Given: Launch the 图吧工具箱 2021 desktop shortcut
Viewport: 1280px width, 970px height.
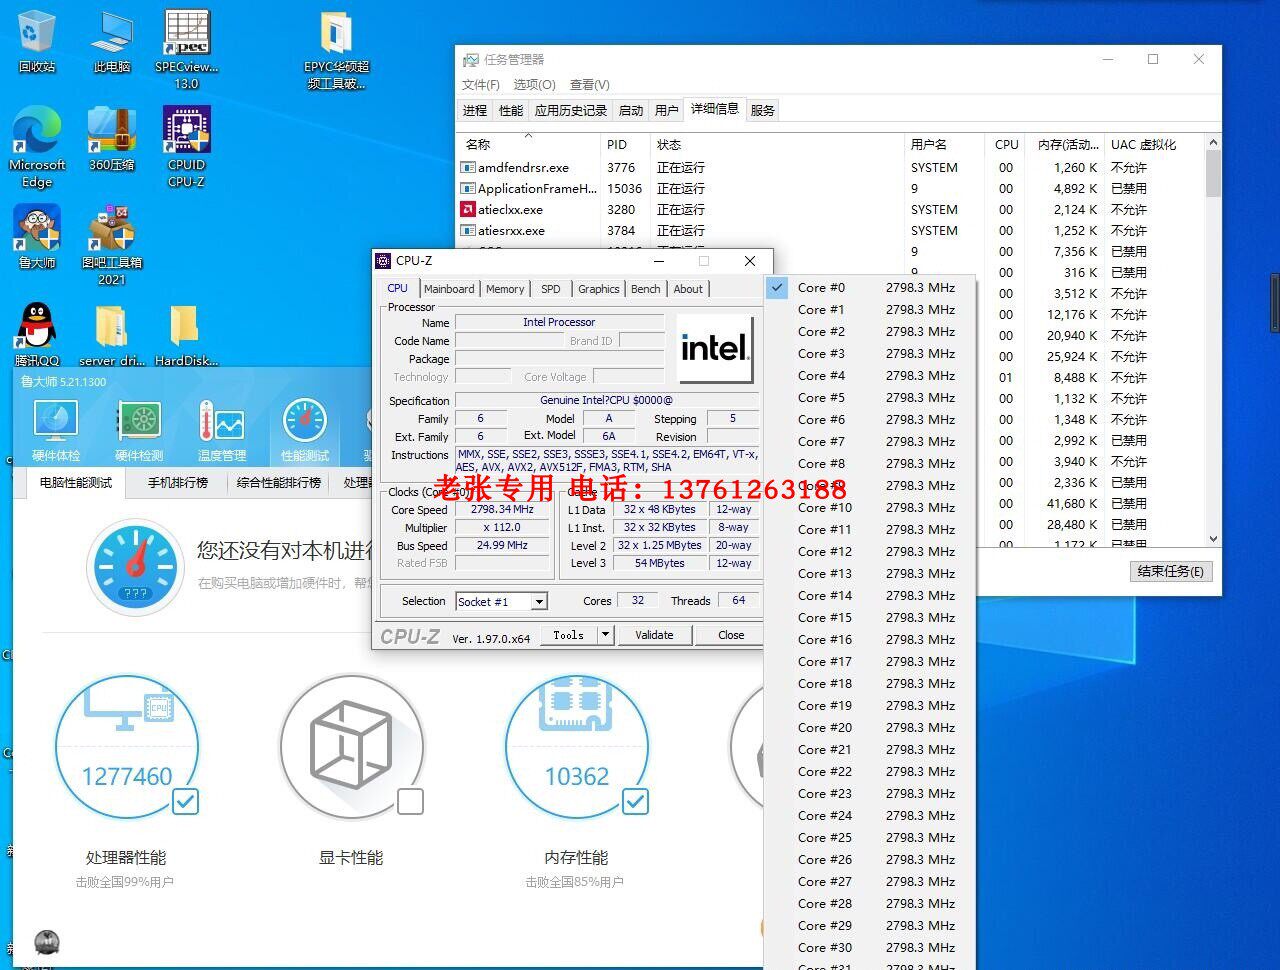Looking at the screenshot, I should (x=112, y=245).
